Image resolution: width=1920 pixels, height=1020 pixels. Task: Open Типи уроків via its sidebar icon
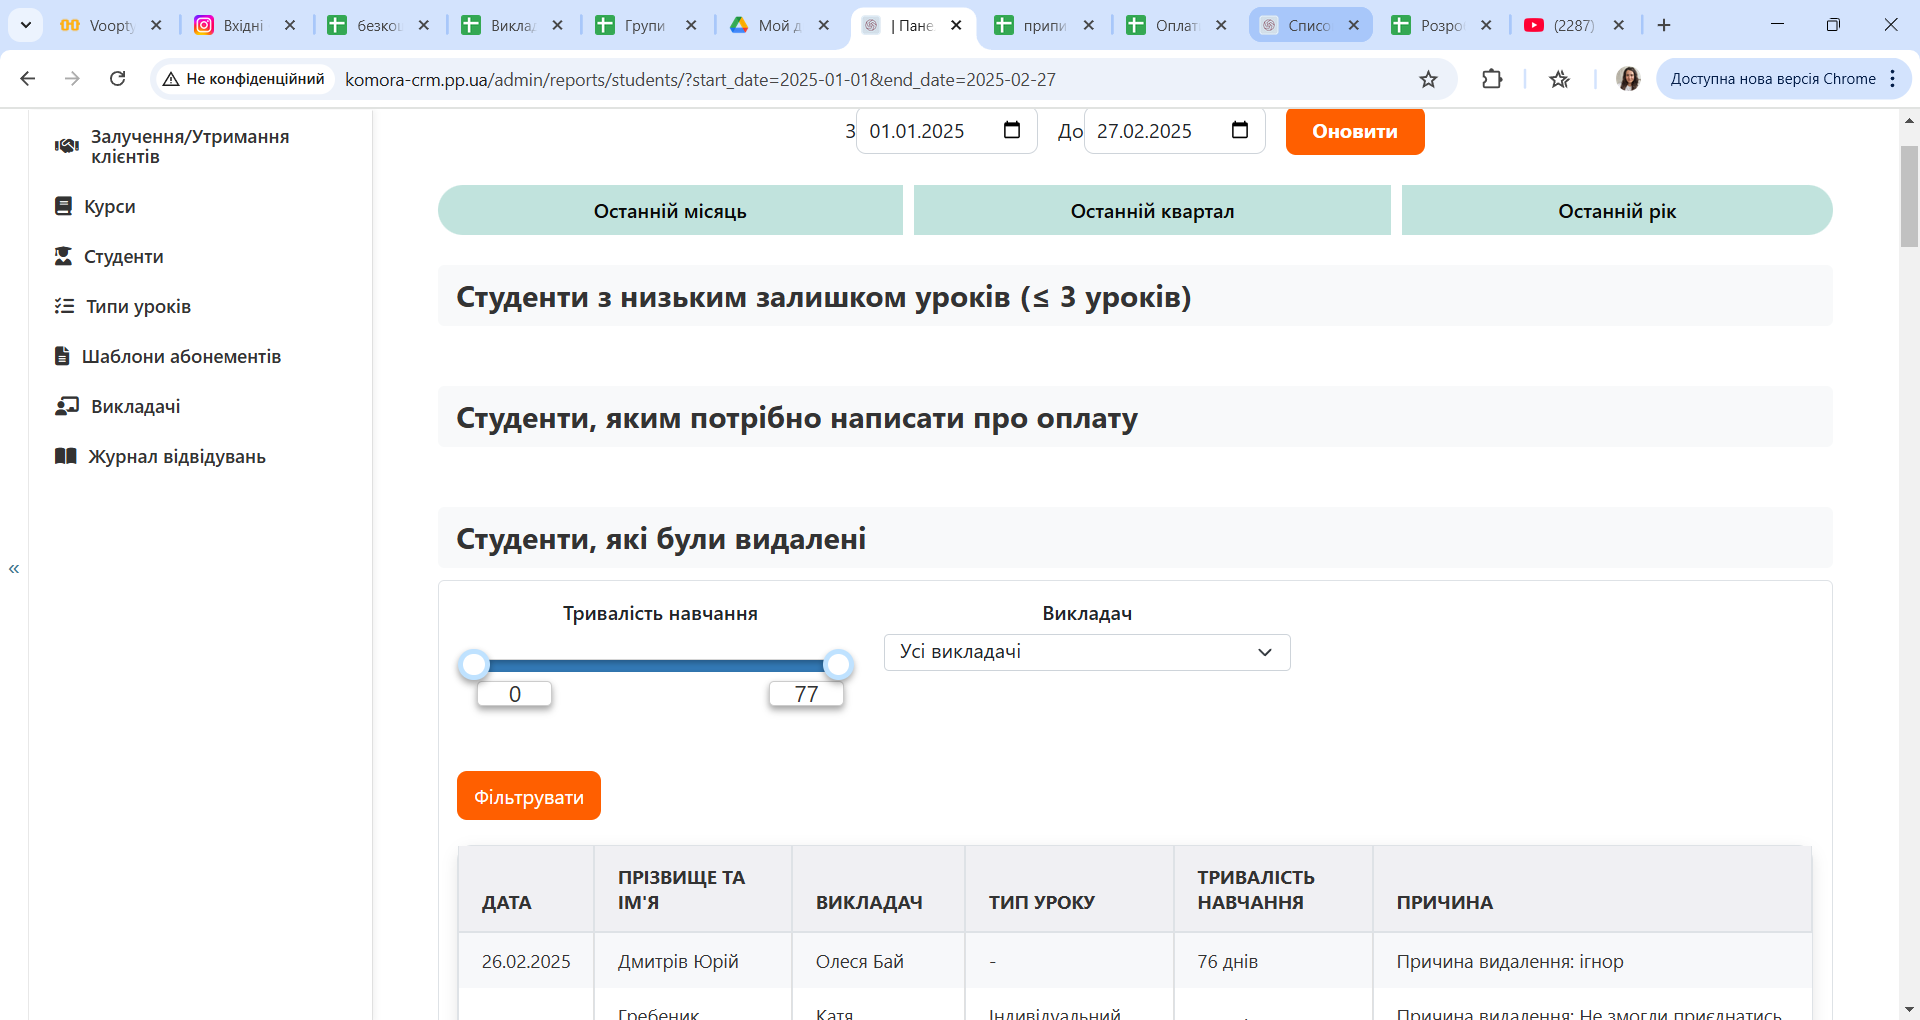click(65, 306)
